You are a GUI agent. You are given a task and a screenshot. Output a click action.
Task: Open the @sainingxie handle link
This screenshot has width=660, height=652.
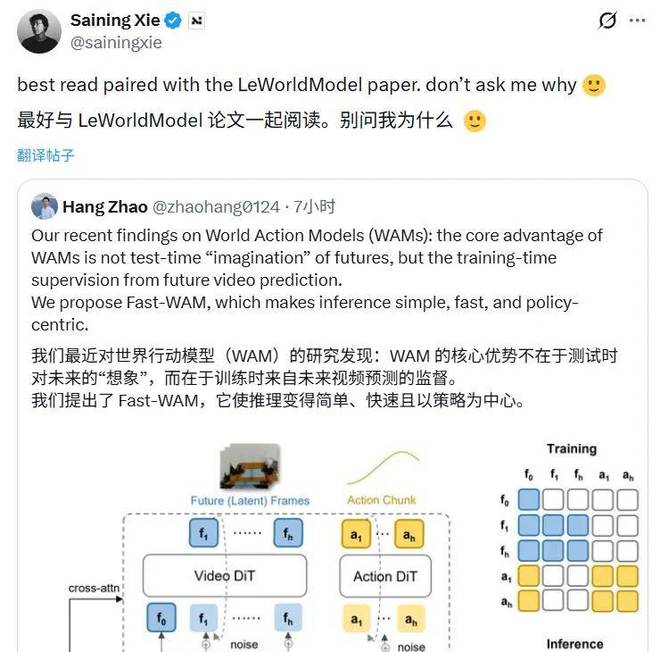pyautogui.click(x=116, y=43)
